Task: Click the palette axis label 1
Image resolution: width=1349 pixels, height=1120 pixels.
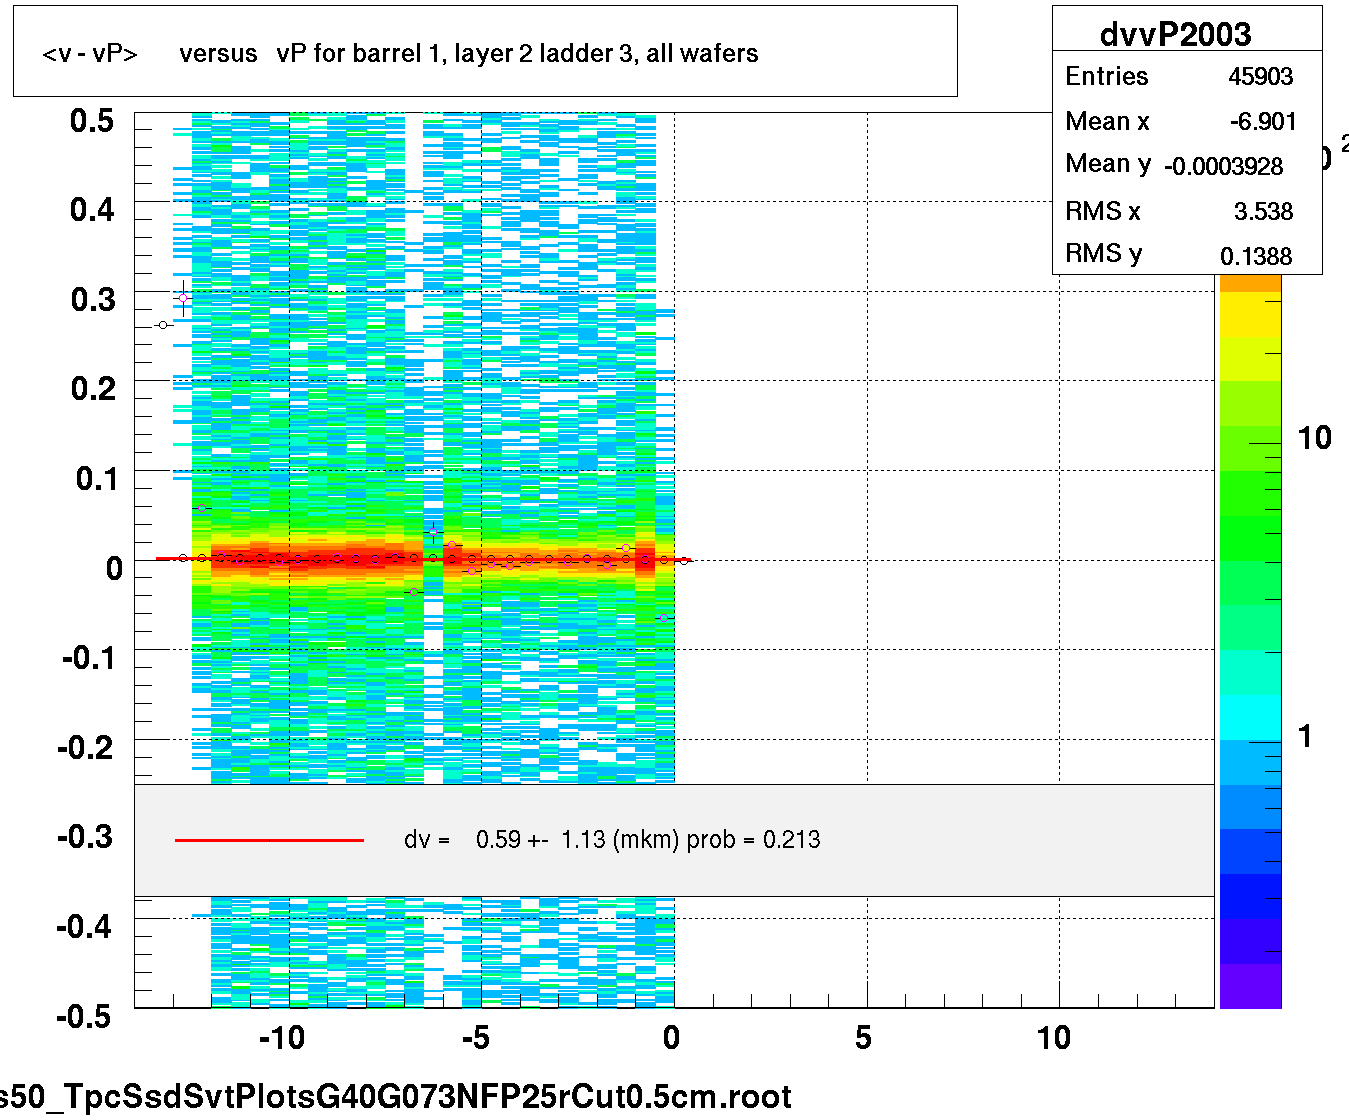Action: (x=1305, y=737)
